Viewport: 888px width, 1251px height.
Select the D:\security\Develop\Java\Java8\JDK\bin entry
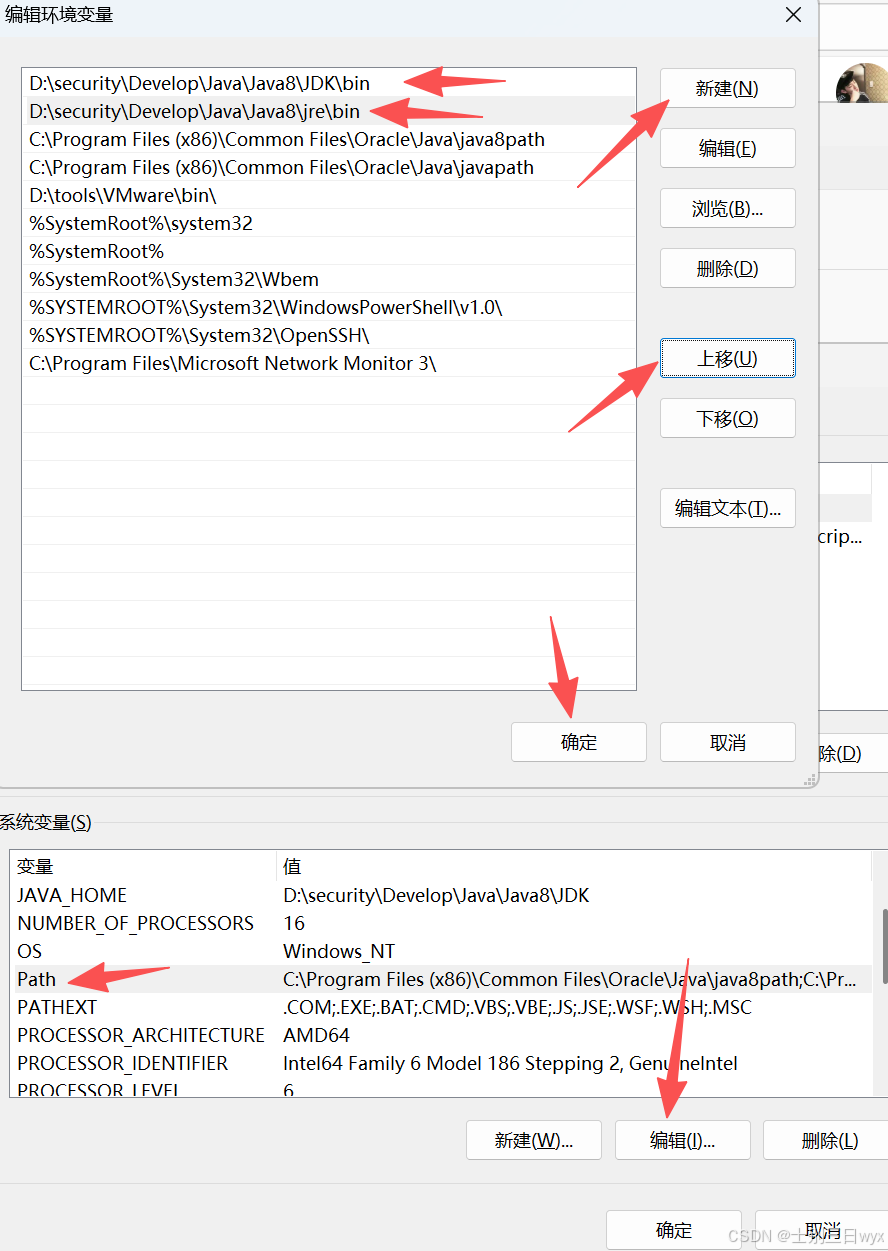(329, 83)
